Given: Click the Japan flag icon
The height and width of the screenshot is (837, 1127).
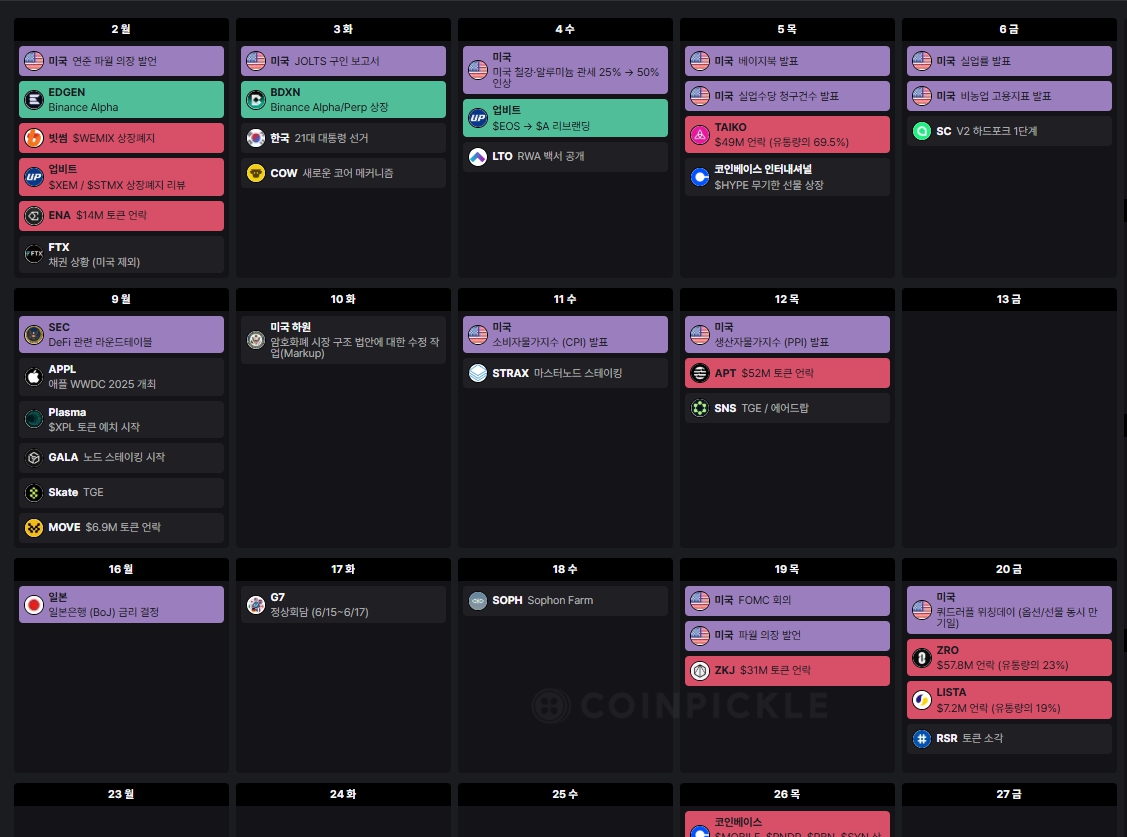Looking at the screenshot, I should point(34,605).
